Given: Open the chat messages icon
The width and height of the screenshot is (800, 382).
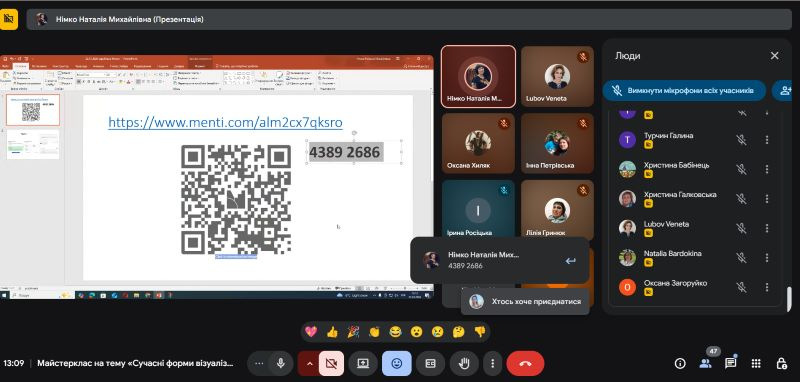Looking at the screenshot, I should coord(731,363).
